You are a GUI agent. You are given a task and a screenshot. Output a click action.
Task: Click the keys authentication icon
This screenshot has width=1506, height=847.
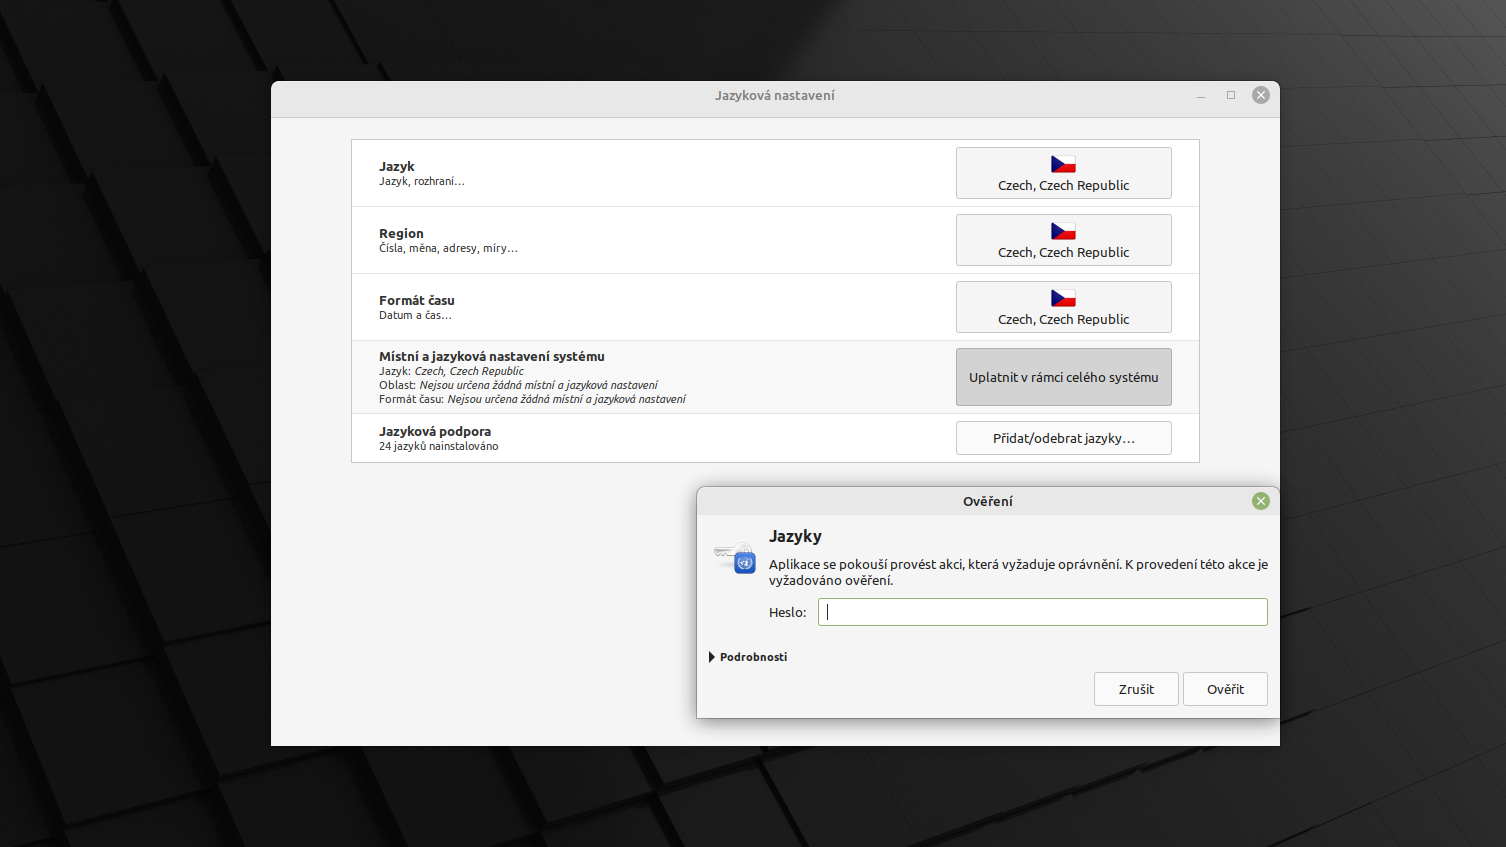[735, 557]
